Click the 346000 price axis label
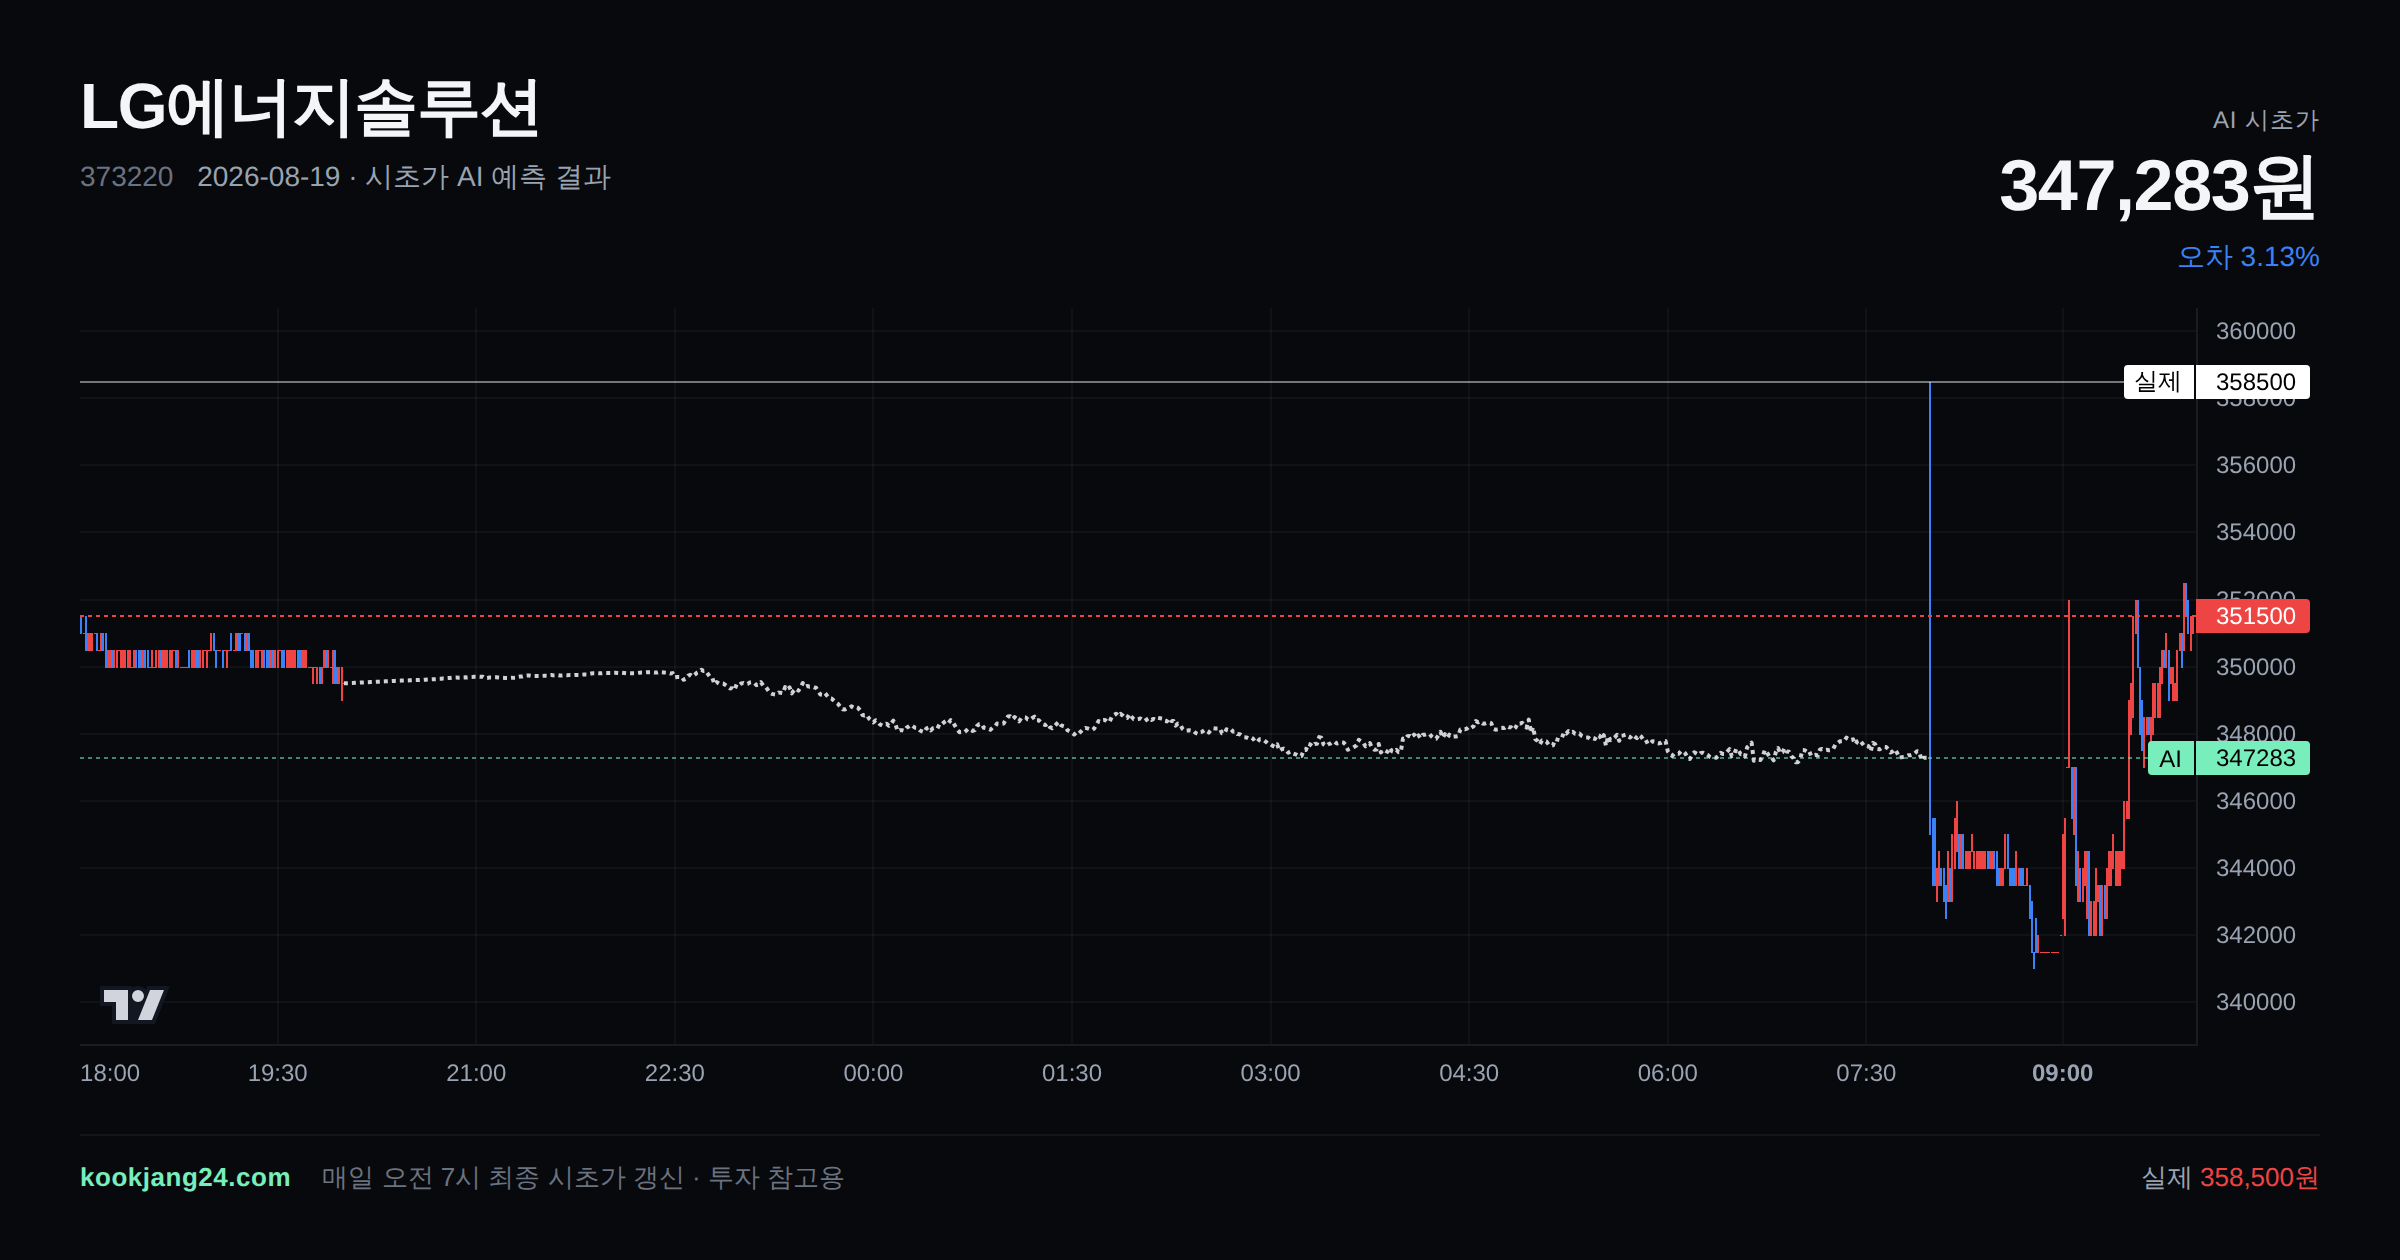 coord(2255,801)
